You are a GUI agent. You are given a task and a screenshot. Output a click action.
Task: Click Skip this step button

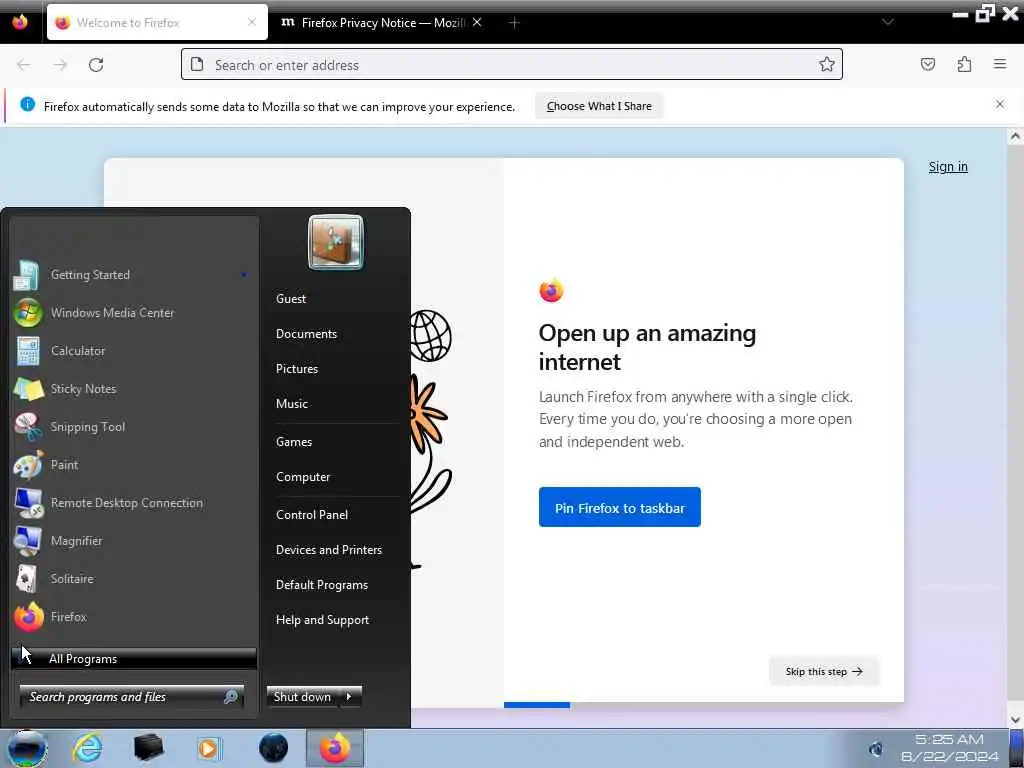824,671
